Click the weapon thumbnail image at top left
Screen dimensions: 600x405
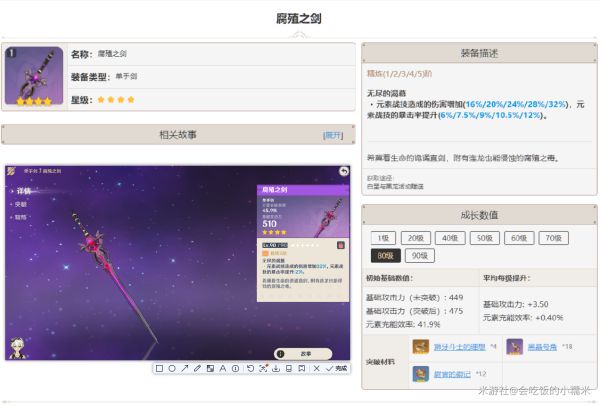coord(34,76)
